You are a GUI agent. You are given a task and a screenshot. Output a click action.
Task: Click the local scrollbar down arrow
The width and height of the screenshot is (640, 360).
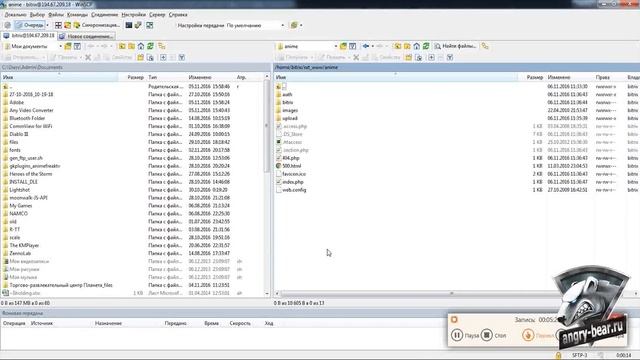pyautogui.click(x=267, y=293)
